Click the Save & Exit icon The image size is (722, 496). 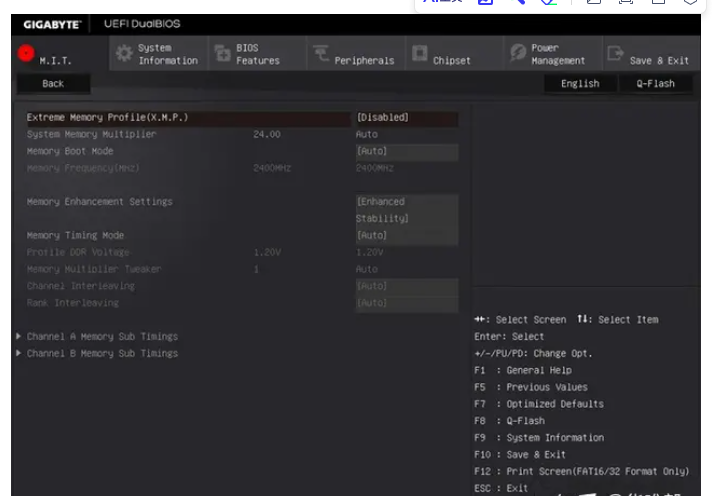616,54
